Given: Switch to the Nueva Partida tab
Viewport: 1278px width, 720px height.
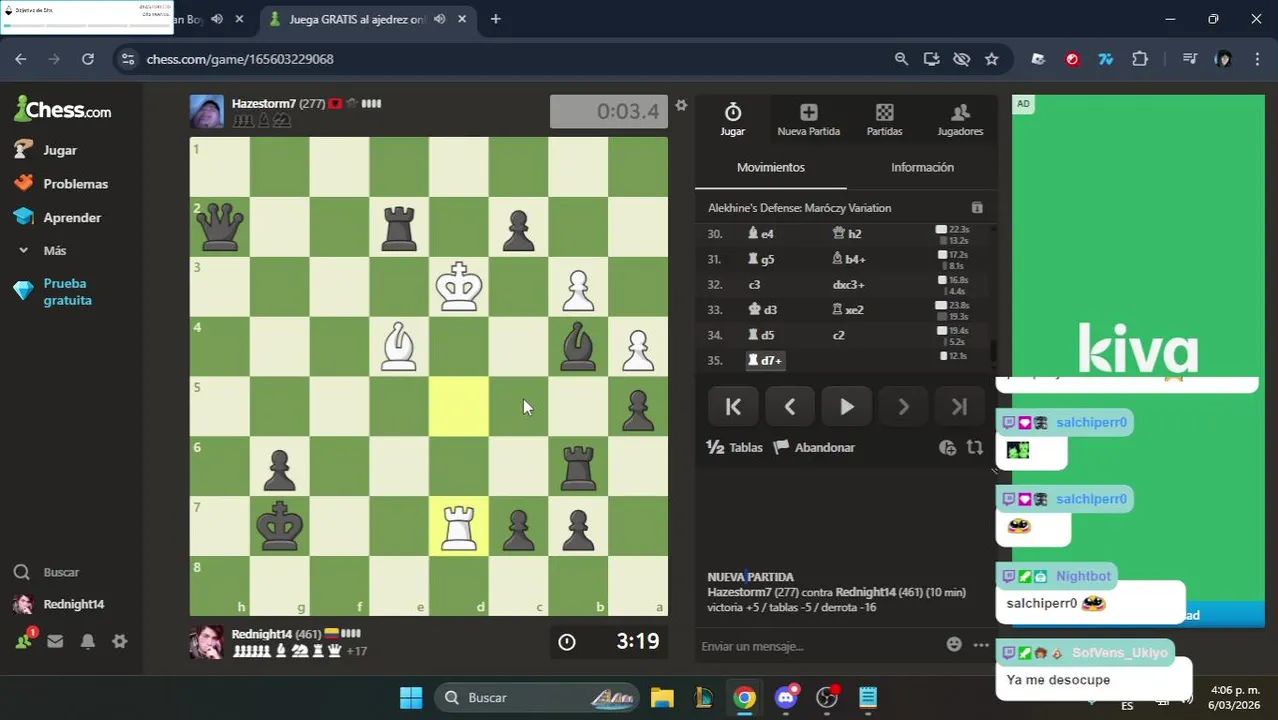Looking at the screenshot, I should pyautogui.click(x=808, y=119).
